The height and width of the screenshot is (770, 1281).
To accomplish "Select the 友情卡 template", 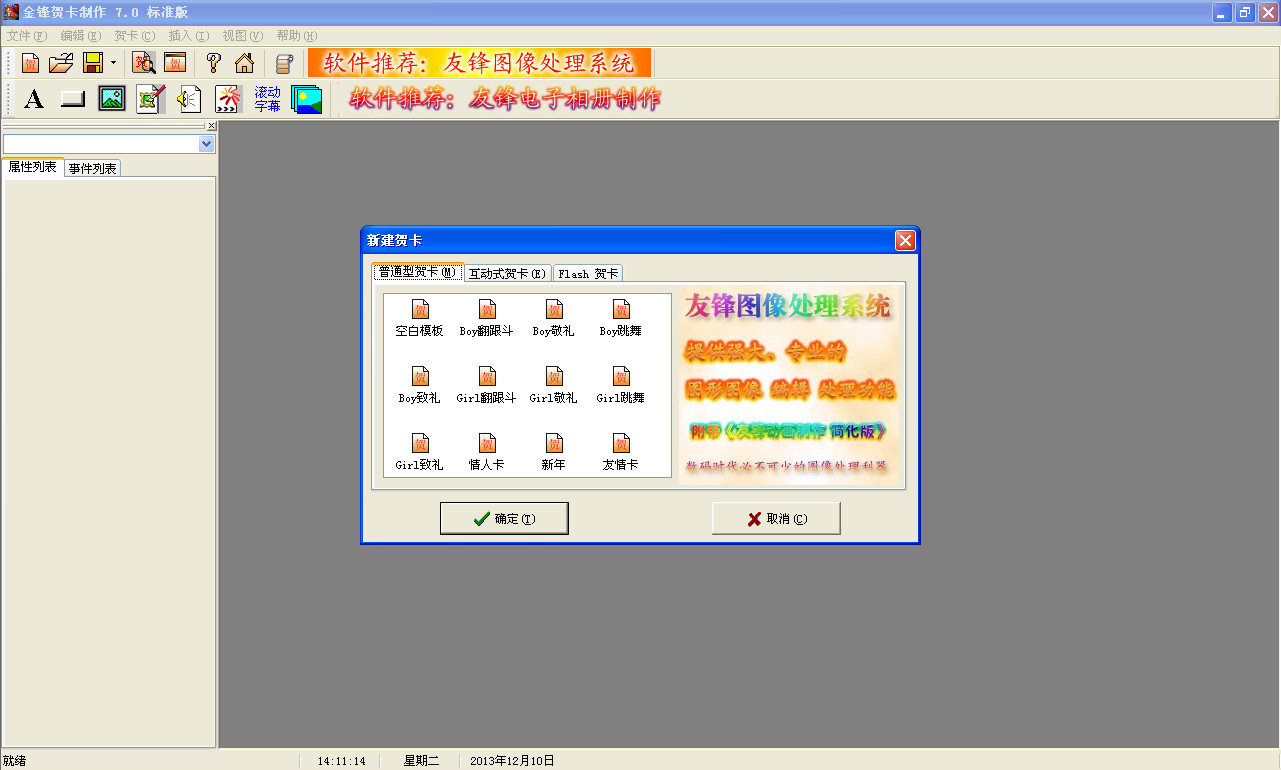I will click(x=621, y=452).
